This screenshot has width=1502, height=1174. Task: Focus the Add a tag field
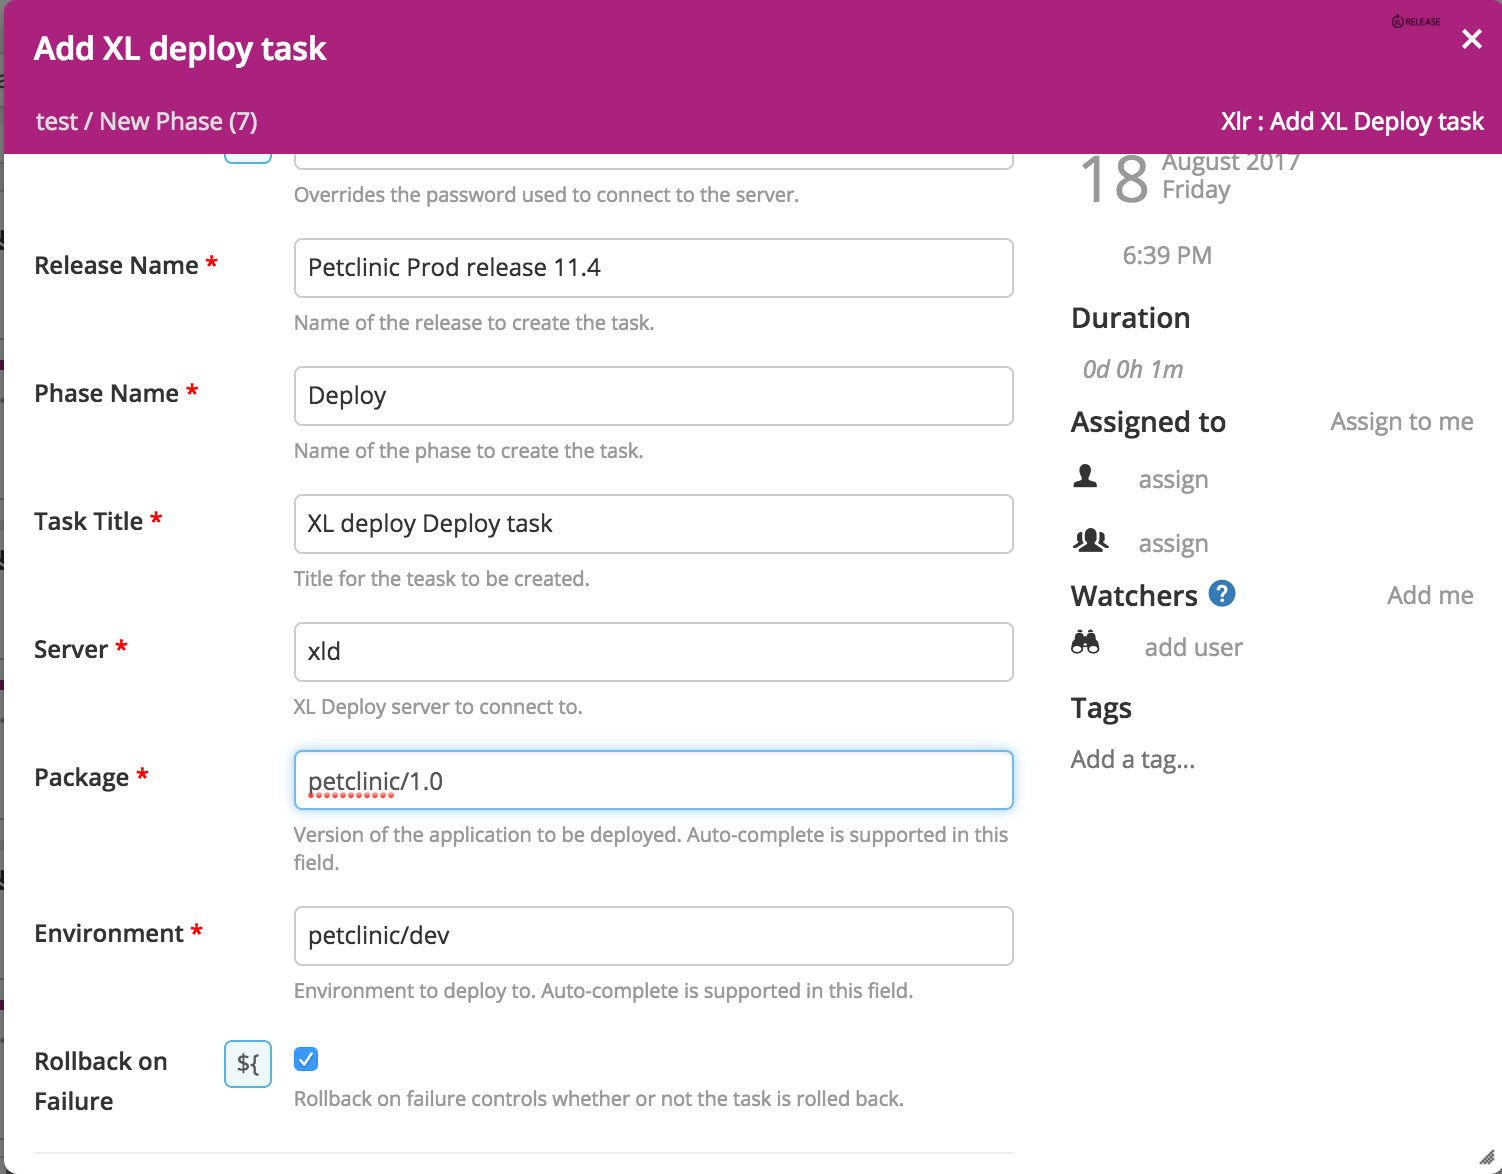(x=1133, y=760)
